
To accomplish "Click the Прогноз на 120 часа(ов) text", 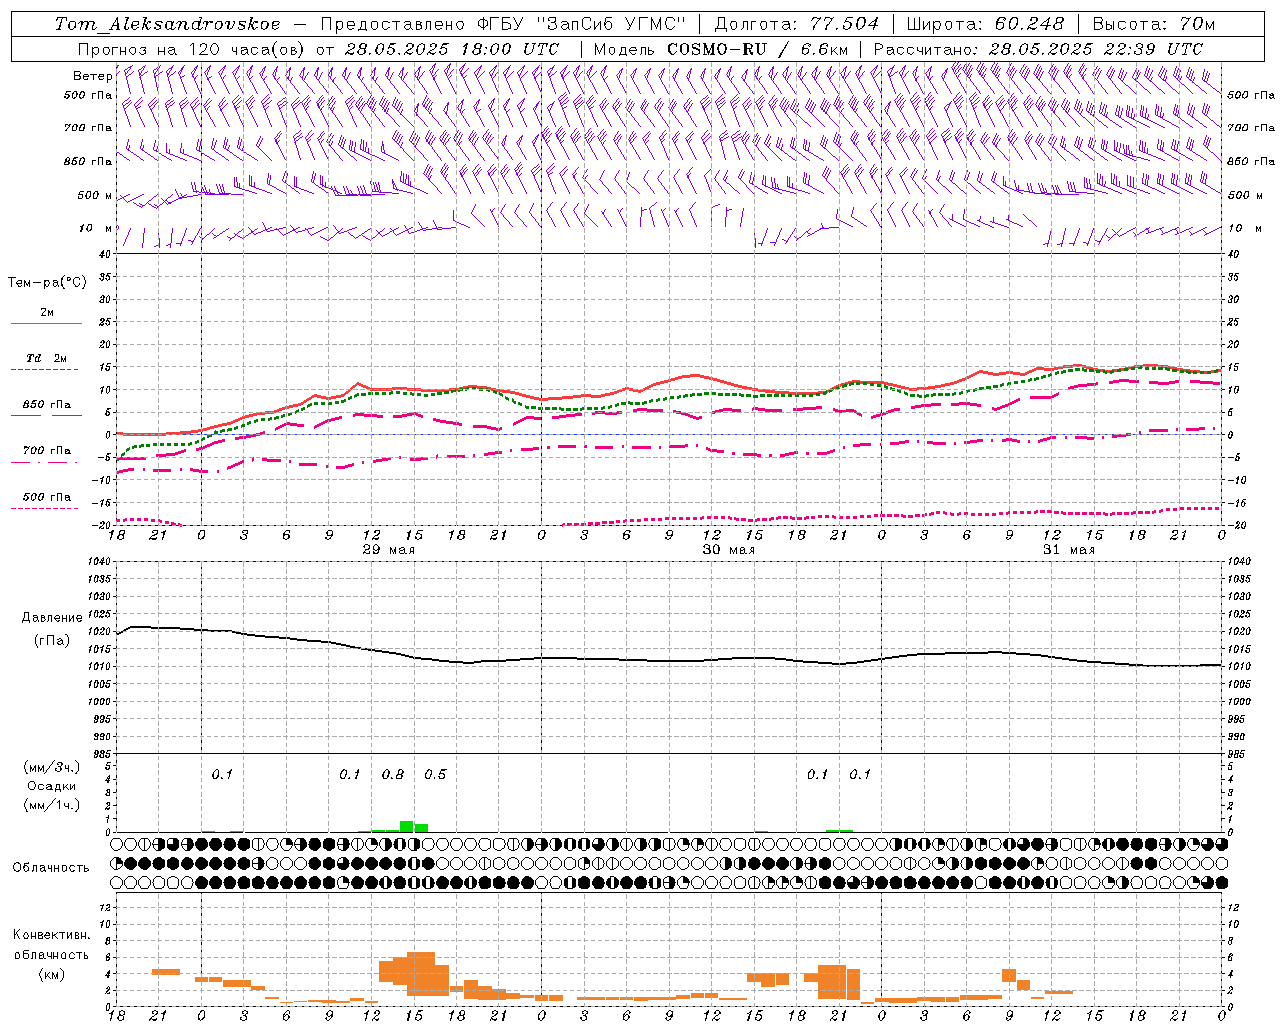I will (193, 49).
